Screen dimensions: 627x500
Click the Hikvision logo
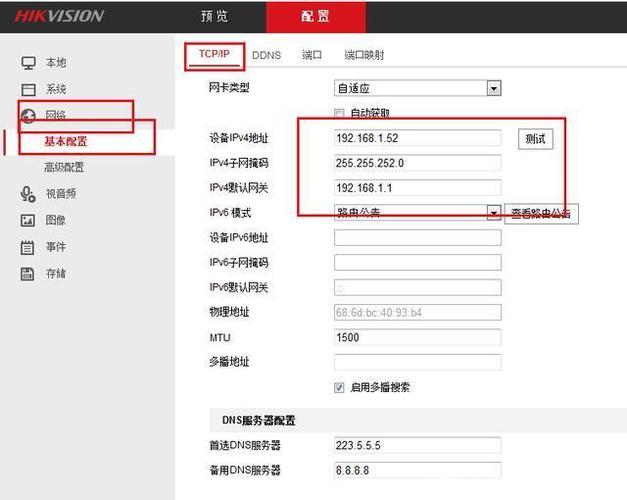tap(59, 16)
